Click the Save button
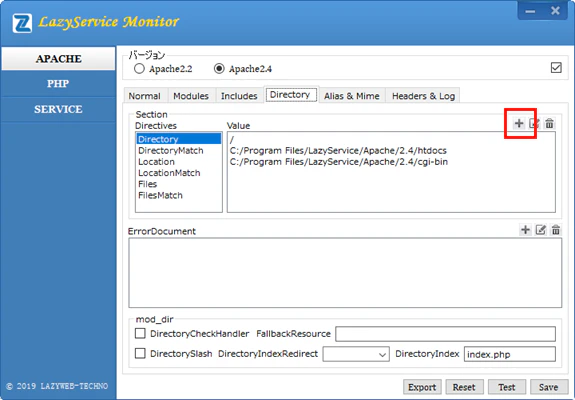This screenshot has height=400, width=575. pos(549,387)
